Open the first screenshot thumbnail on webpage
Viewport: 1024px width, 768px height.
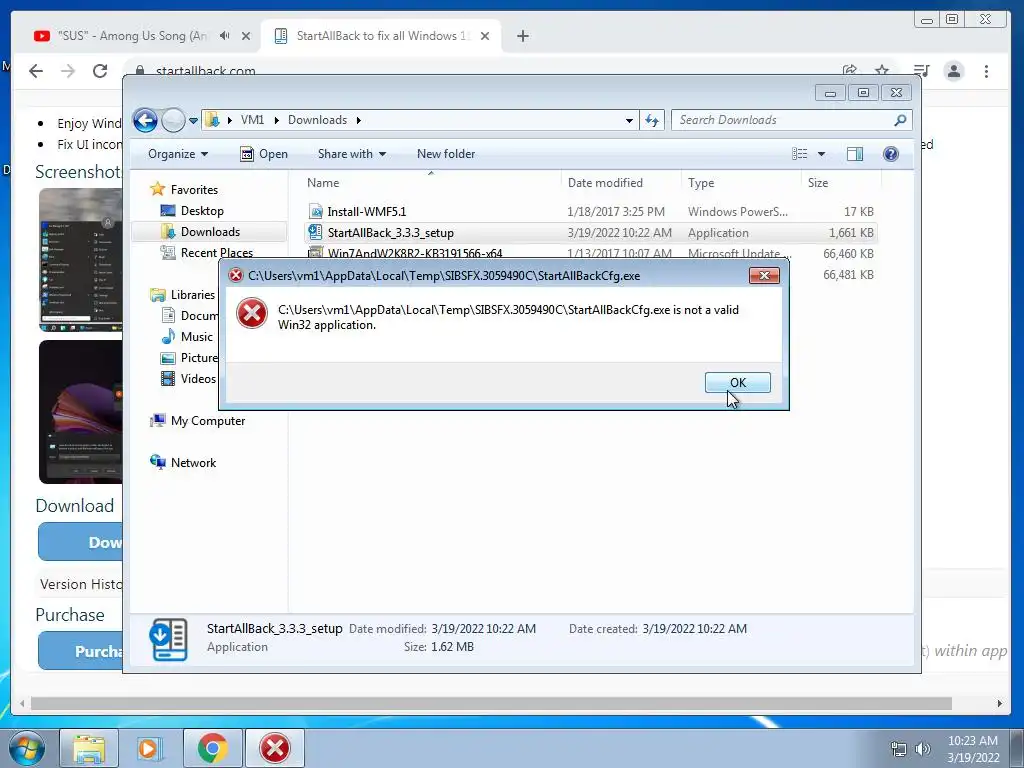tap(80, 259)
